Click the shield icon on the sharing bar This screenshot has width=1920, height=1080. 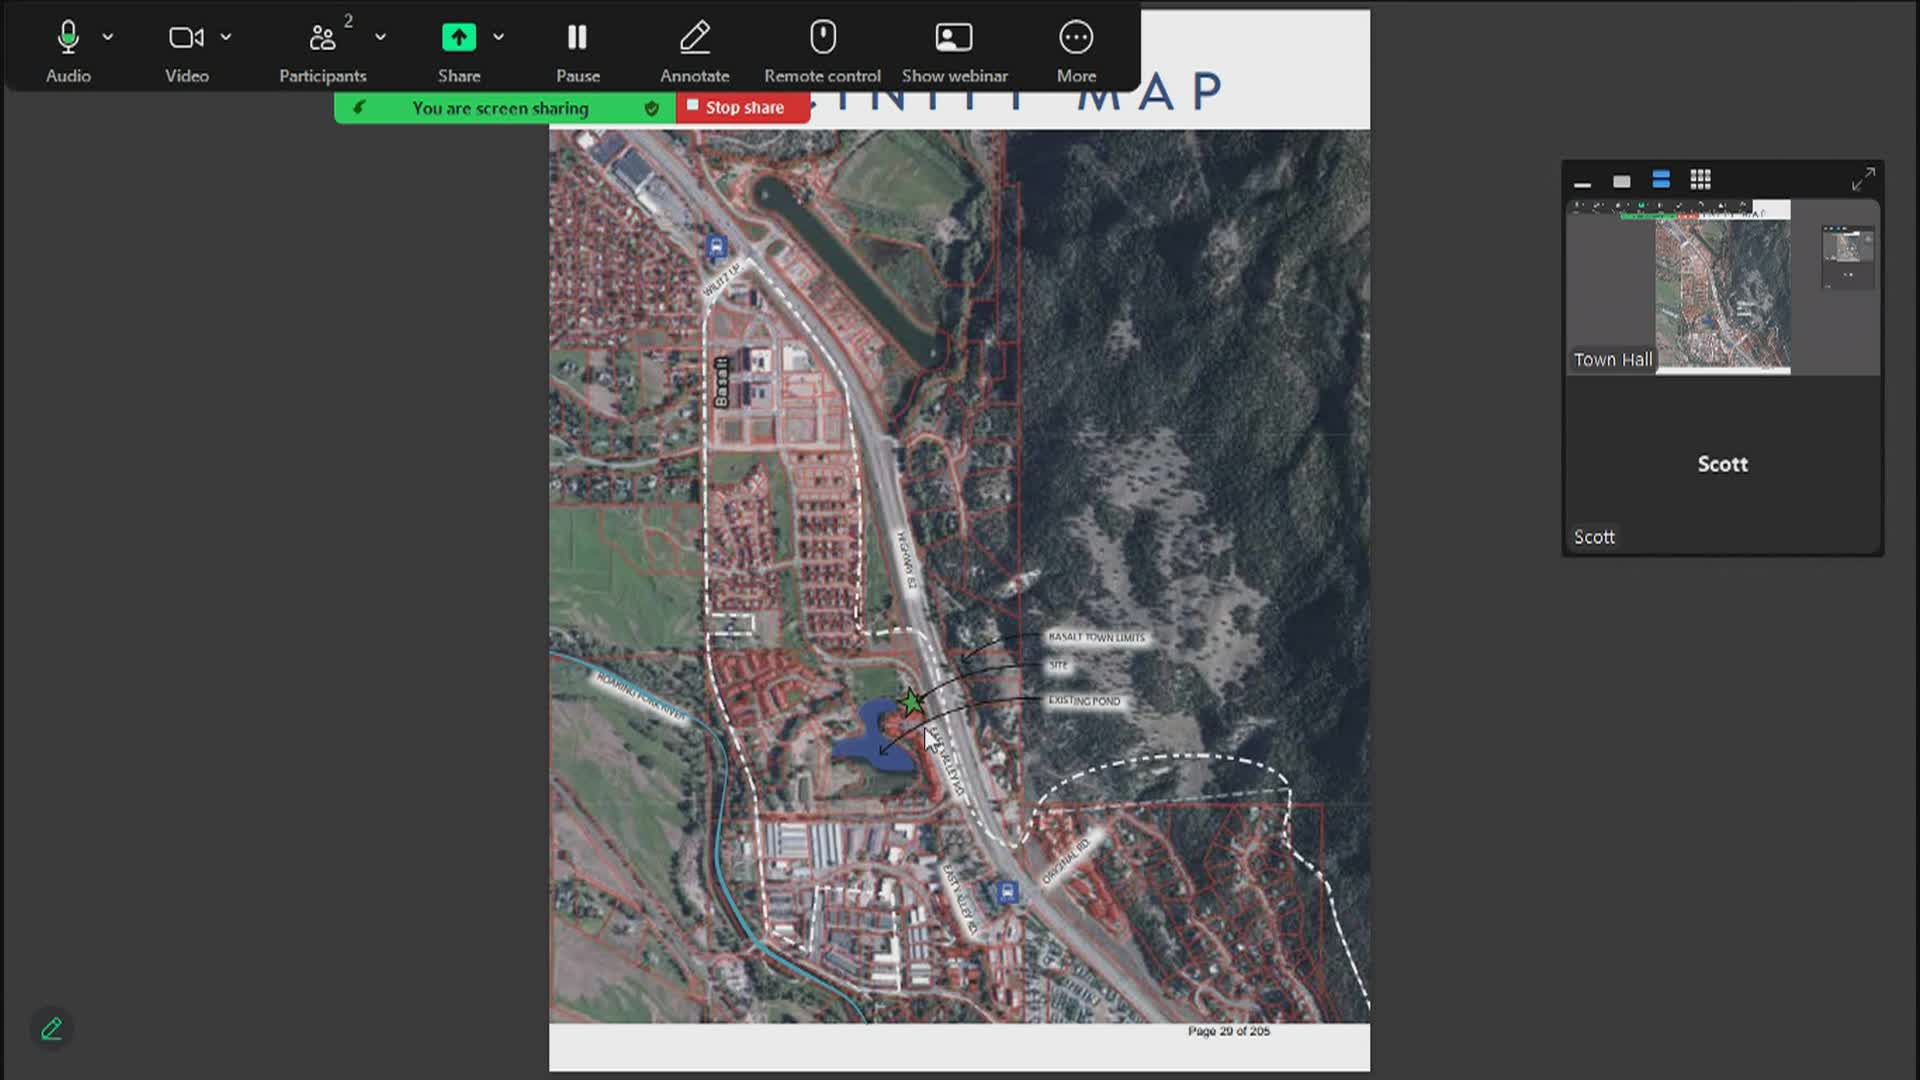coord(652,108)
